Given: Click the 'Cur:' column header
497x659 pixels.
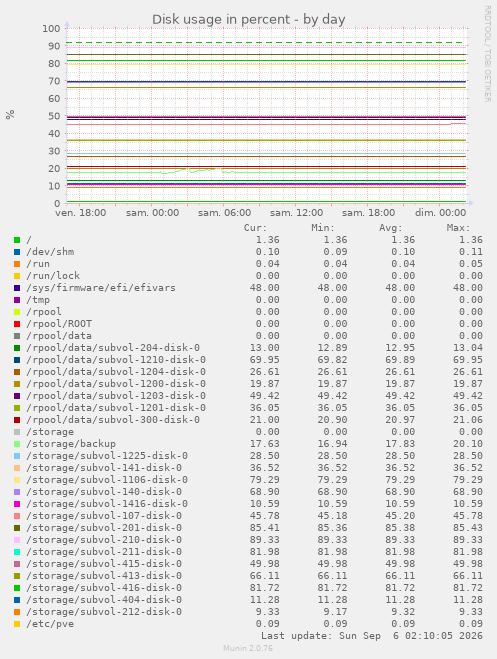Looking at the screenshot, I should (x=255, y=228).
